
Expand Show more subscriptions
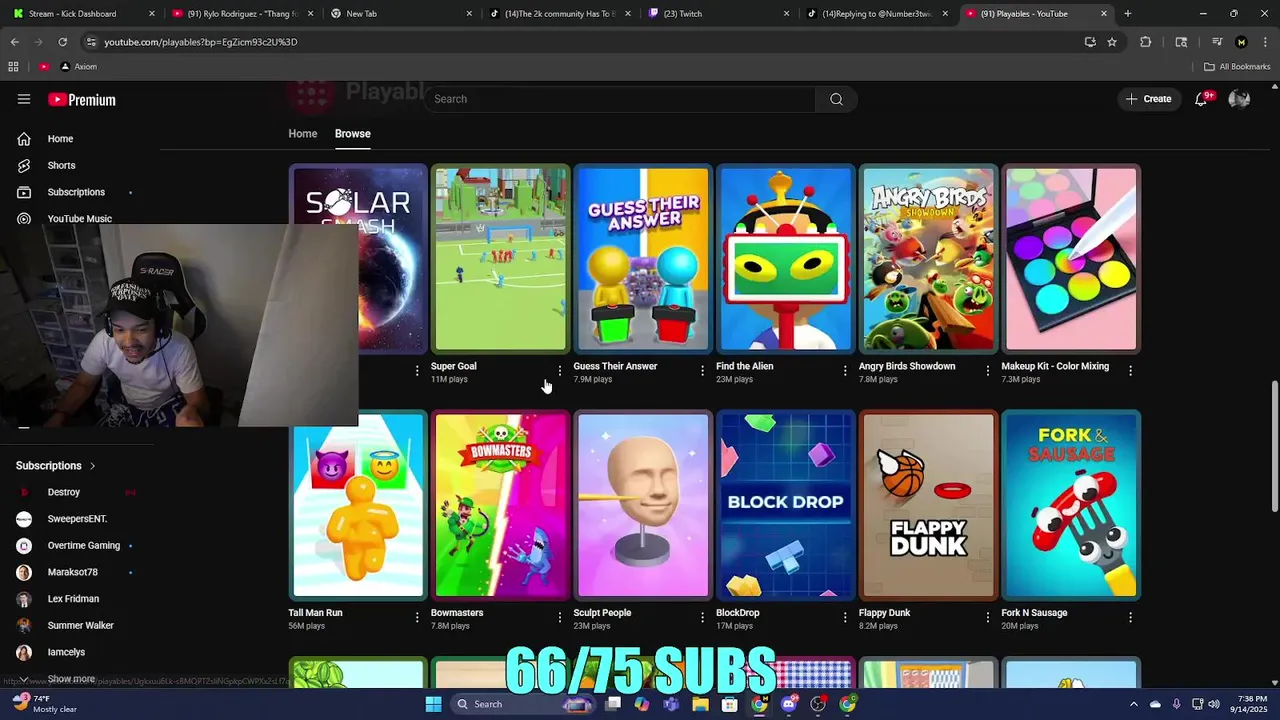(x=70, y=679)
